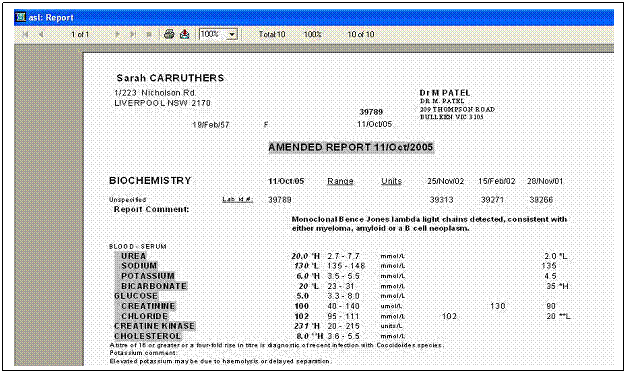Click the print report icon

pos(169,34)
